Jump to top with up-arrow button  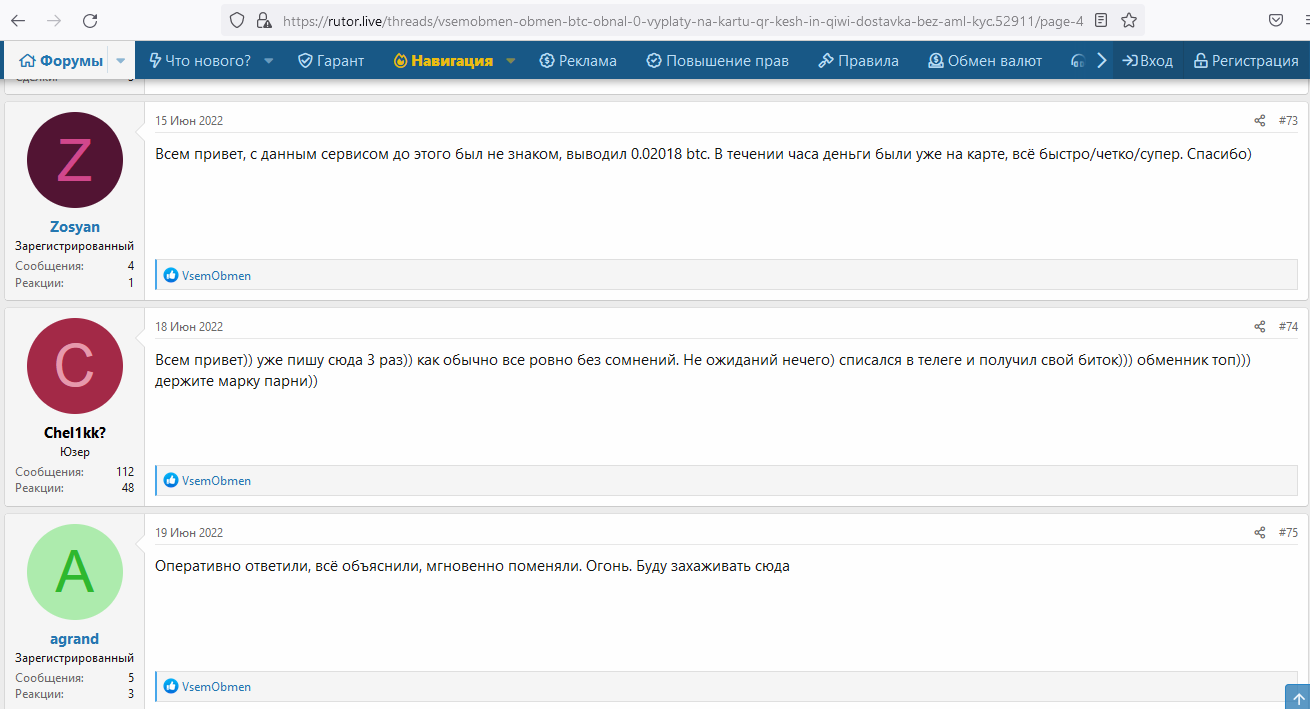(x=1296, y=696)
